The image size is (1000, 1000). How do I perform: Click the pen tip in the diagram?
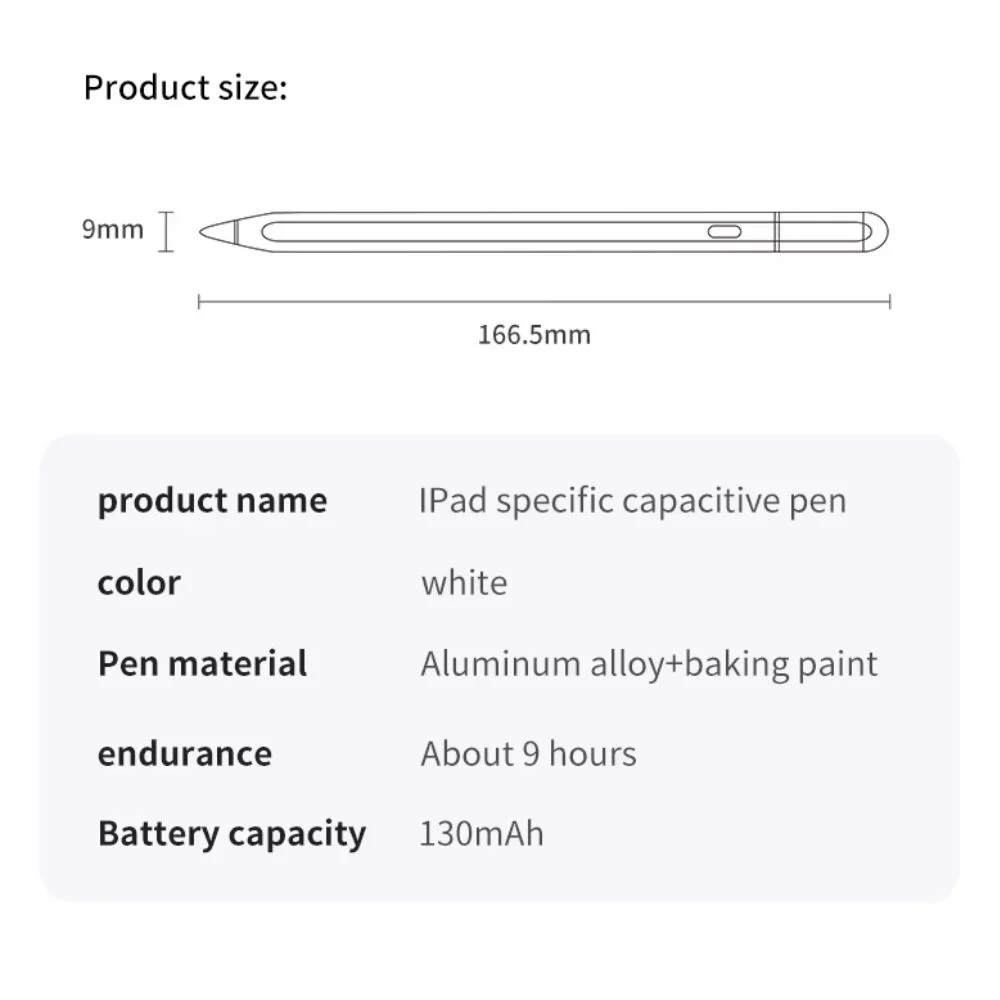pyautogui.click(x=217, y=232)
